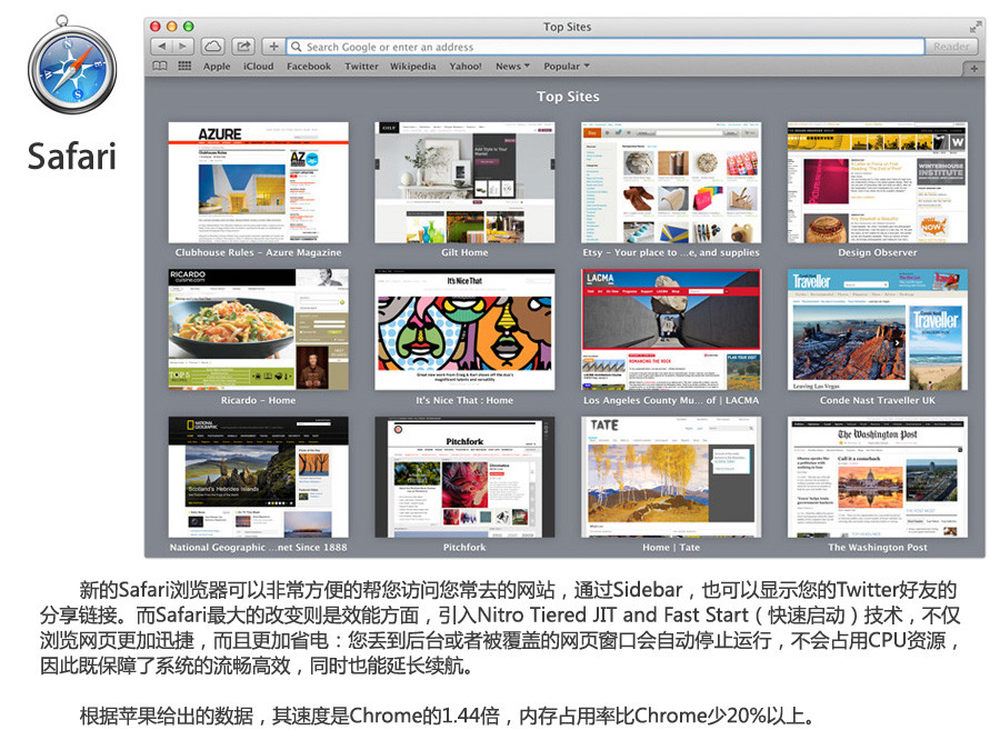Screen dimensions: 1000x750
Task: Open the Twitter bookmark
Action: pos(362,66)
